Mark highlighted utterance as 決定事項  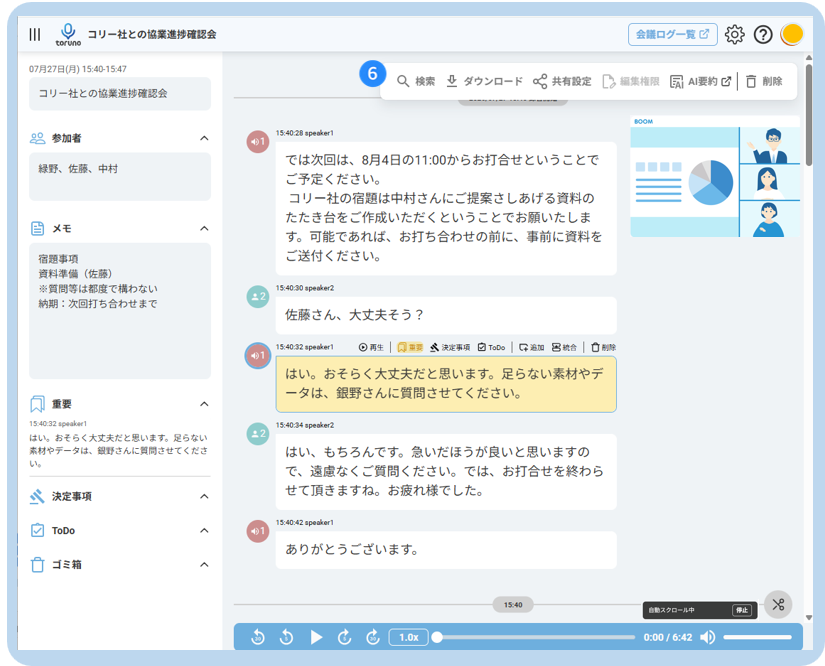pos(450,347)
